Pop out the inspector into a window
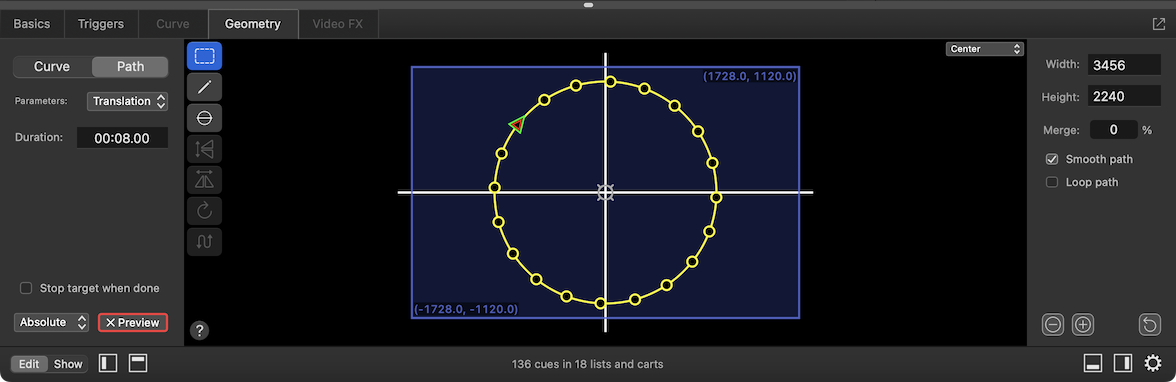 tap(1158, 24)
